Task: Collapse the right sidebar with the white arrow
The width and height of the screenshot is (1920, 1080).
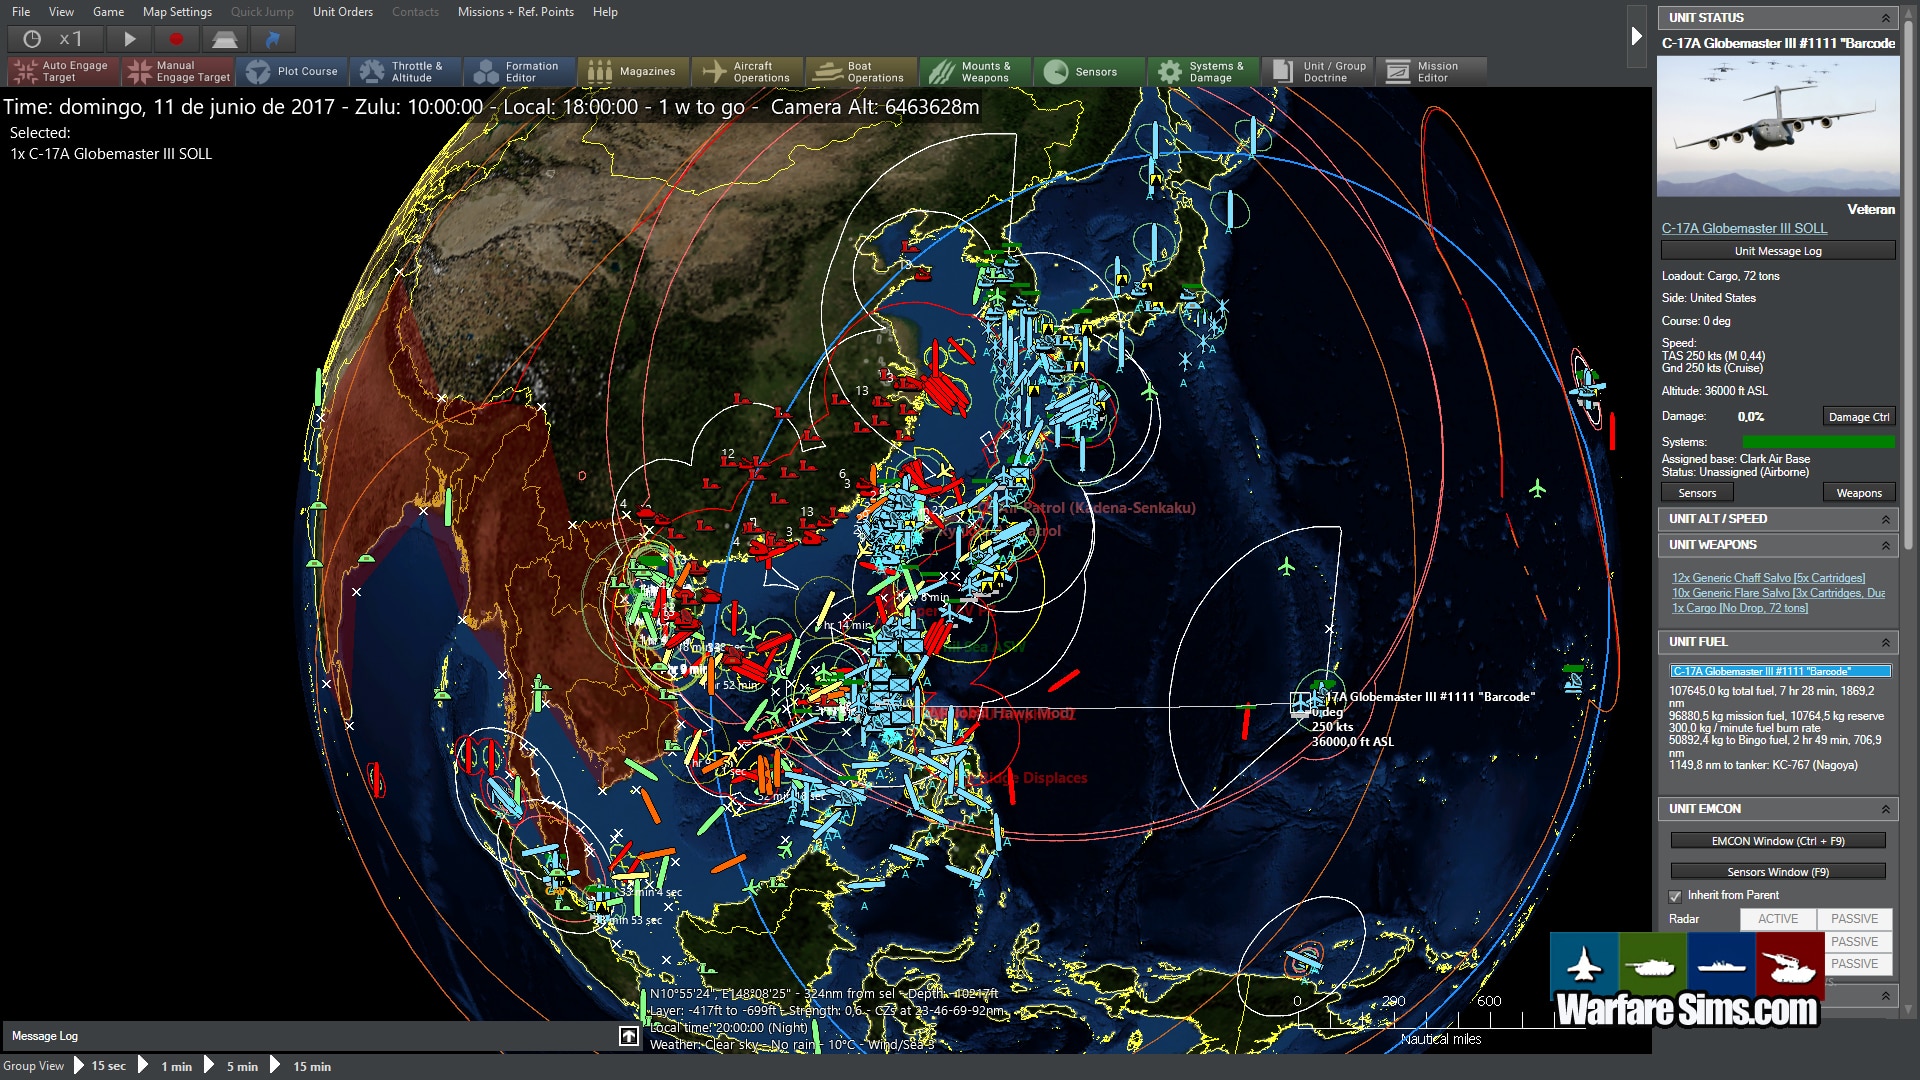Action: coord(1636,36)
